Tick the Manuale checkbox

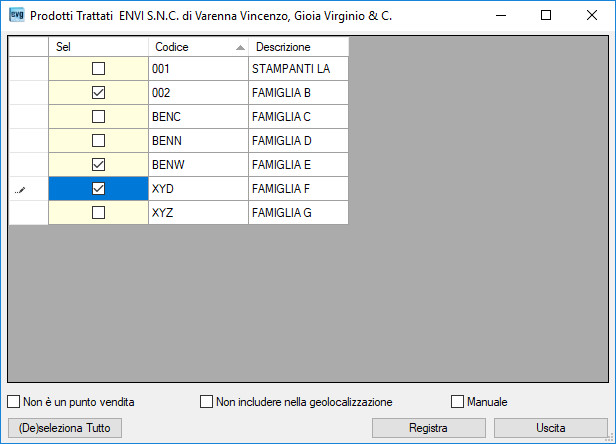[x=457, y=402]
